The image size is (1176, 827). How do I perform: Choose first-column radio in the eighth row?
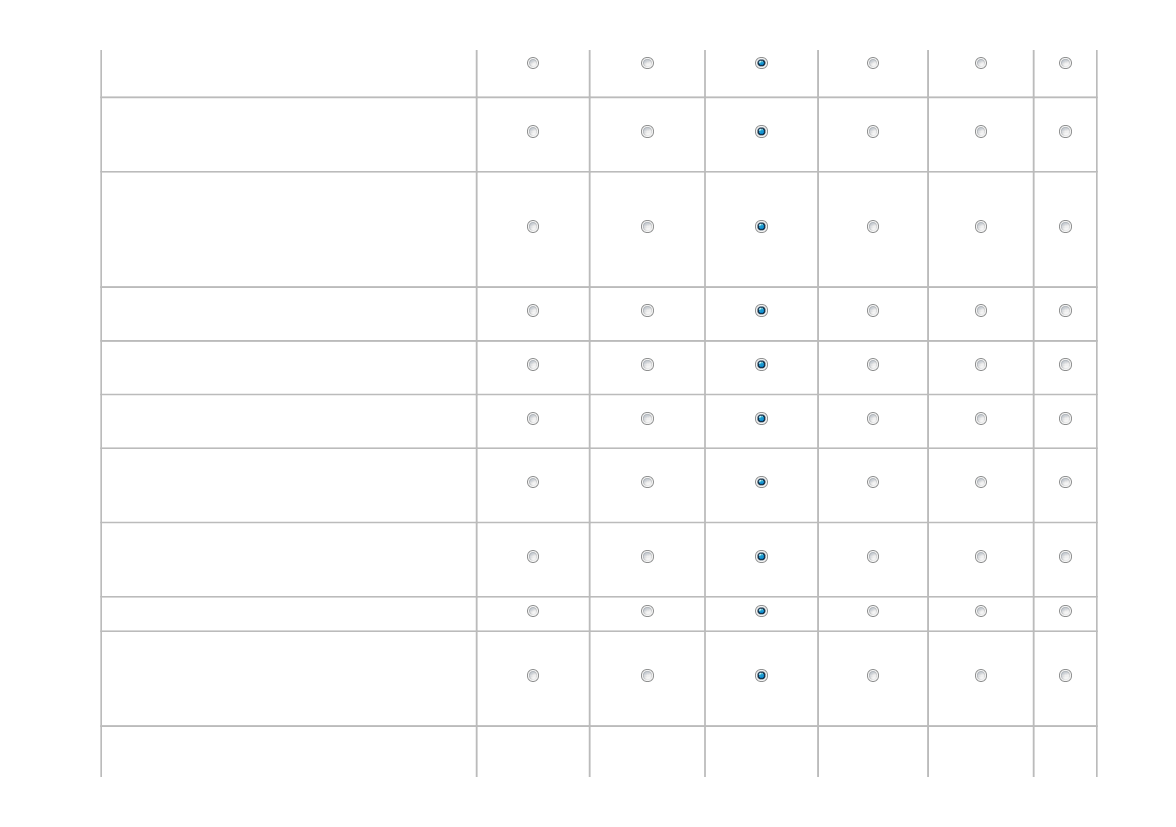click(532, 556)
